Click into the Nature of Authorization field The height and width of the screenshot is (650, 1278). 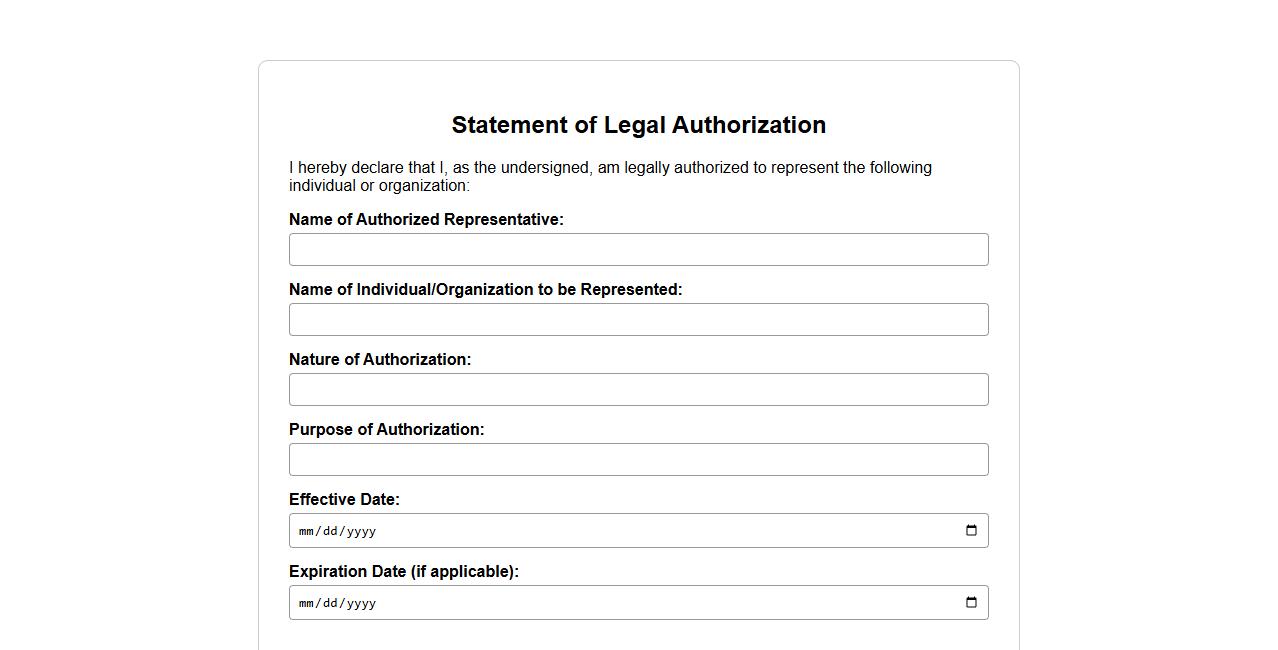(638, 390)
